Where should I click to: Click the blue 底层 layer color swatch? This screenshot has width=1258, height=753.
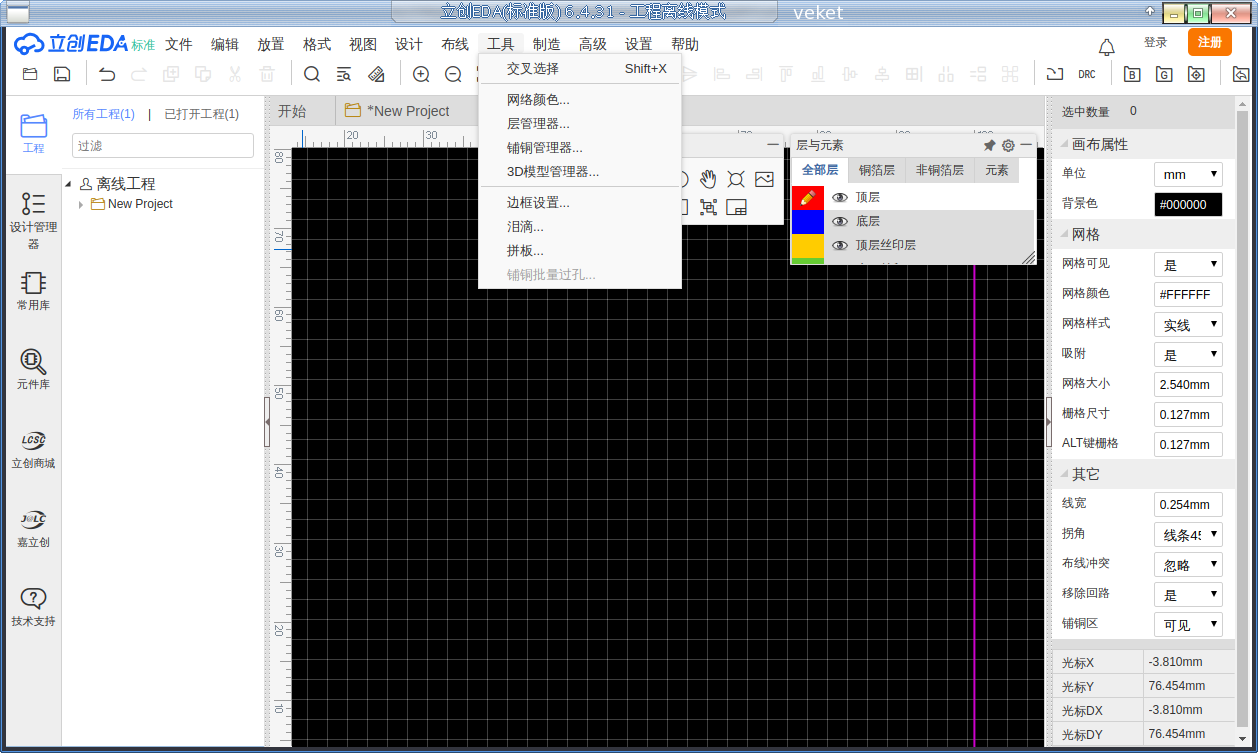(x=808, y=222)
